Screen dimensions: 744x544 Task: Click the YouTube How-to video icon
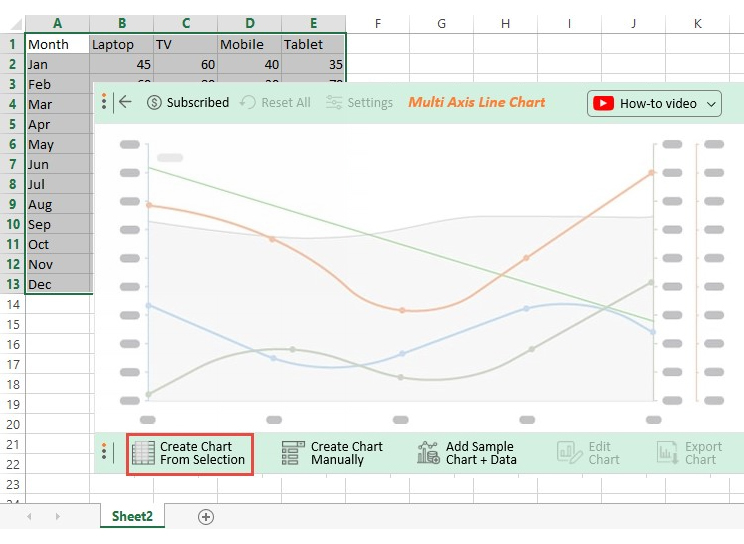(x=603, y=103)
